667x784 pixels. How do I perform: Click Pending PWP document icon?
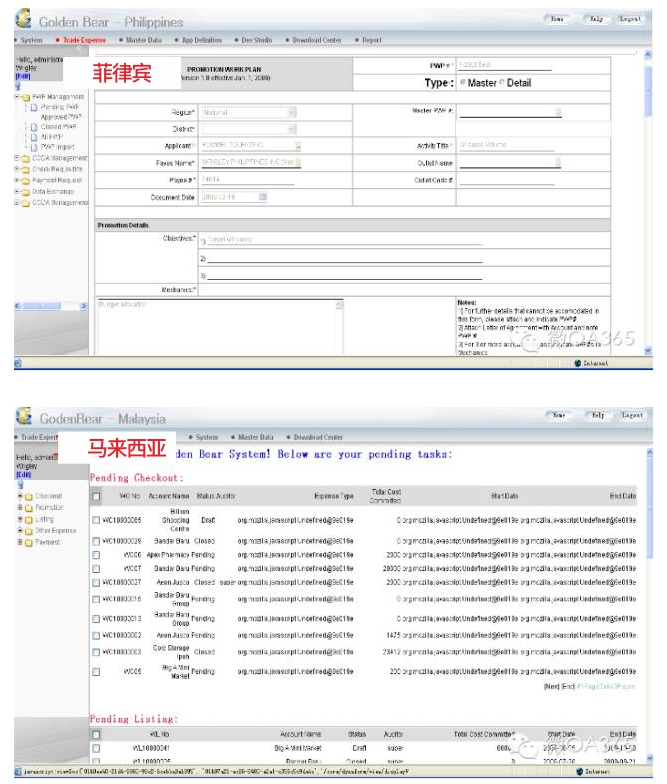34,107
